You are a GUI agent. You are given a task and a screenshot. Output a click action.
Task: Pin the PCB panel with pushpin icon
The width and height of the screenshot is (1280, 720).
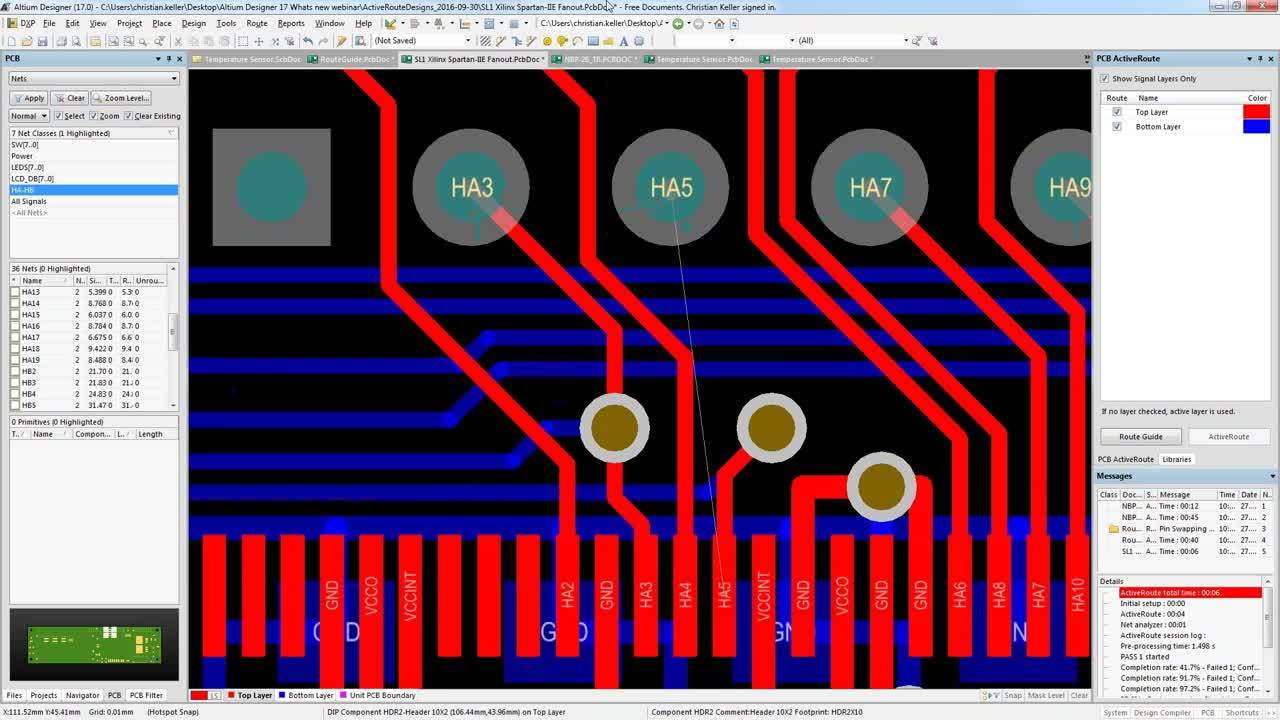click(x=169, y=59)
